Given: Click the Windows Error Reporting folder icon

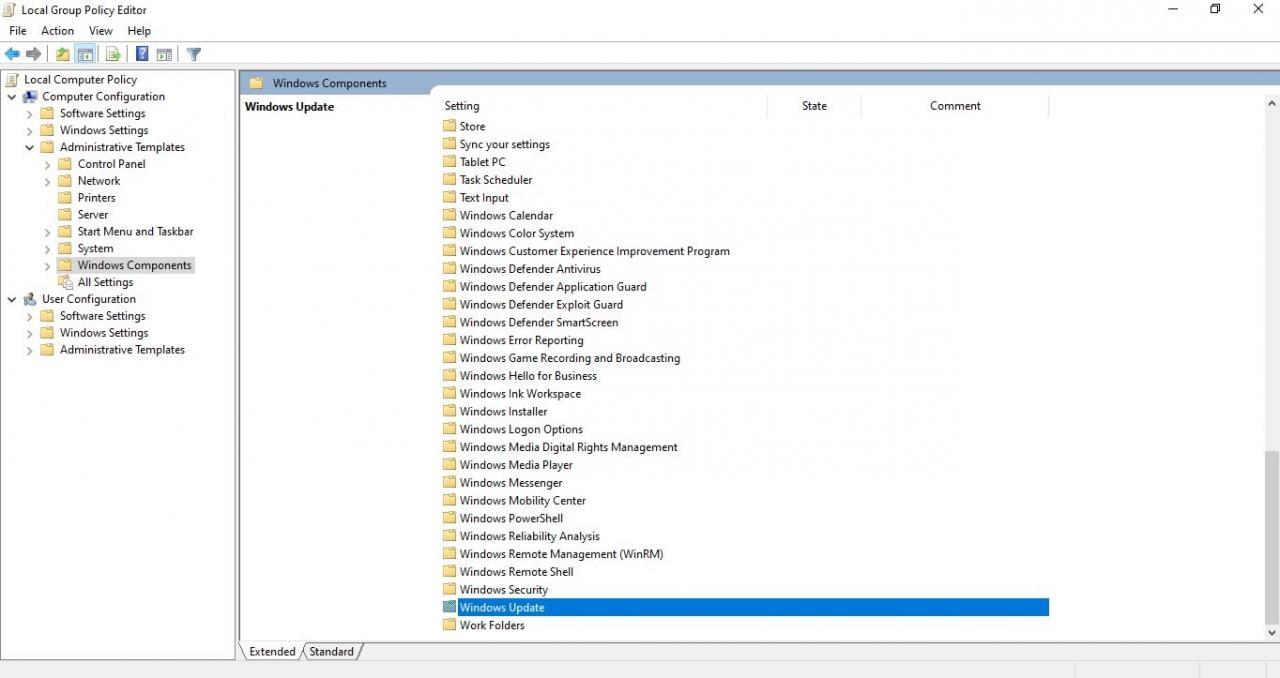Looking at the screenshot, I should point(449,340).
